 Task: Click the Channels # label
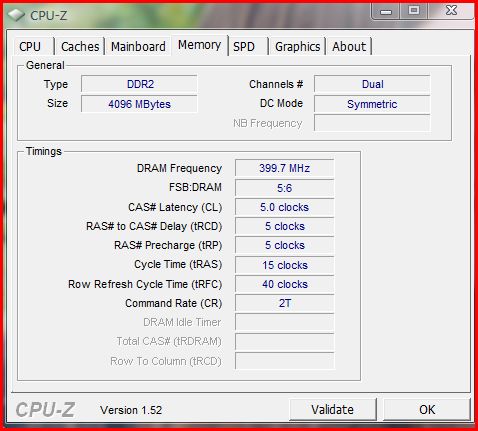tap(276, 84)
